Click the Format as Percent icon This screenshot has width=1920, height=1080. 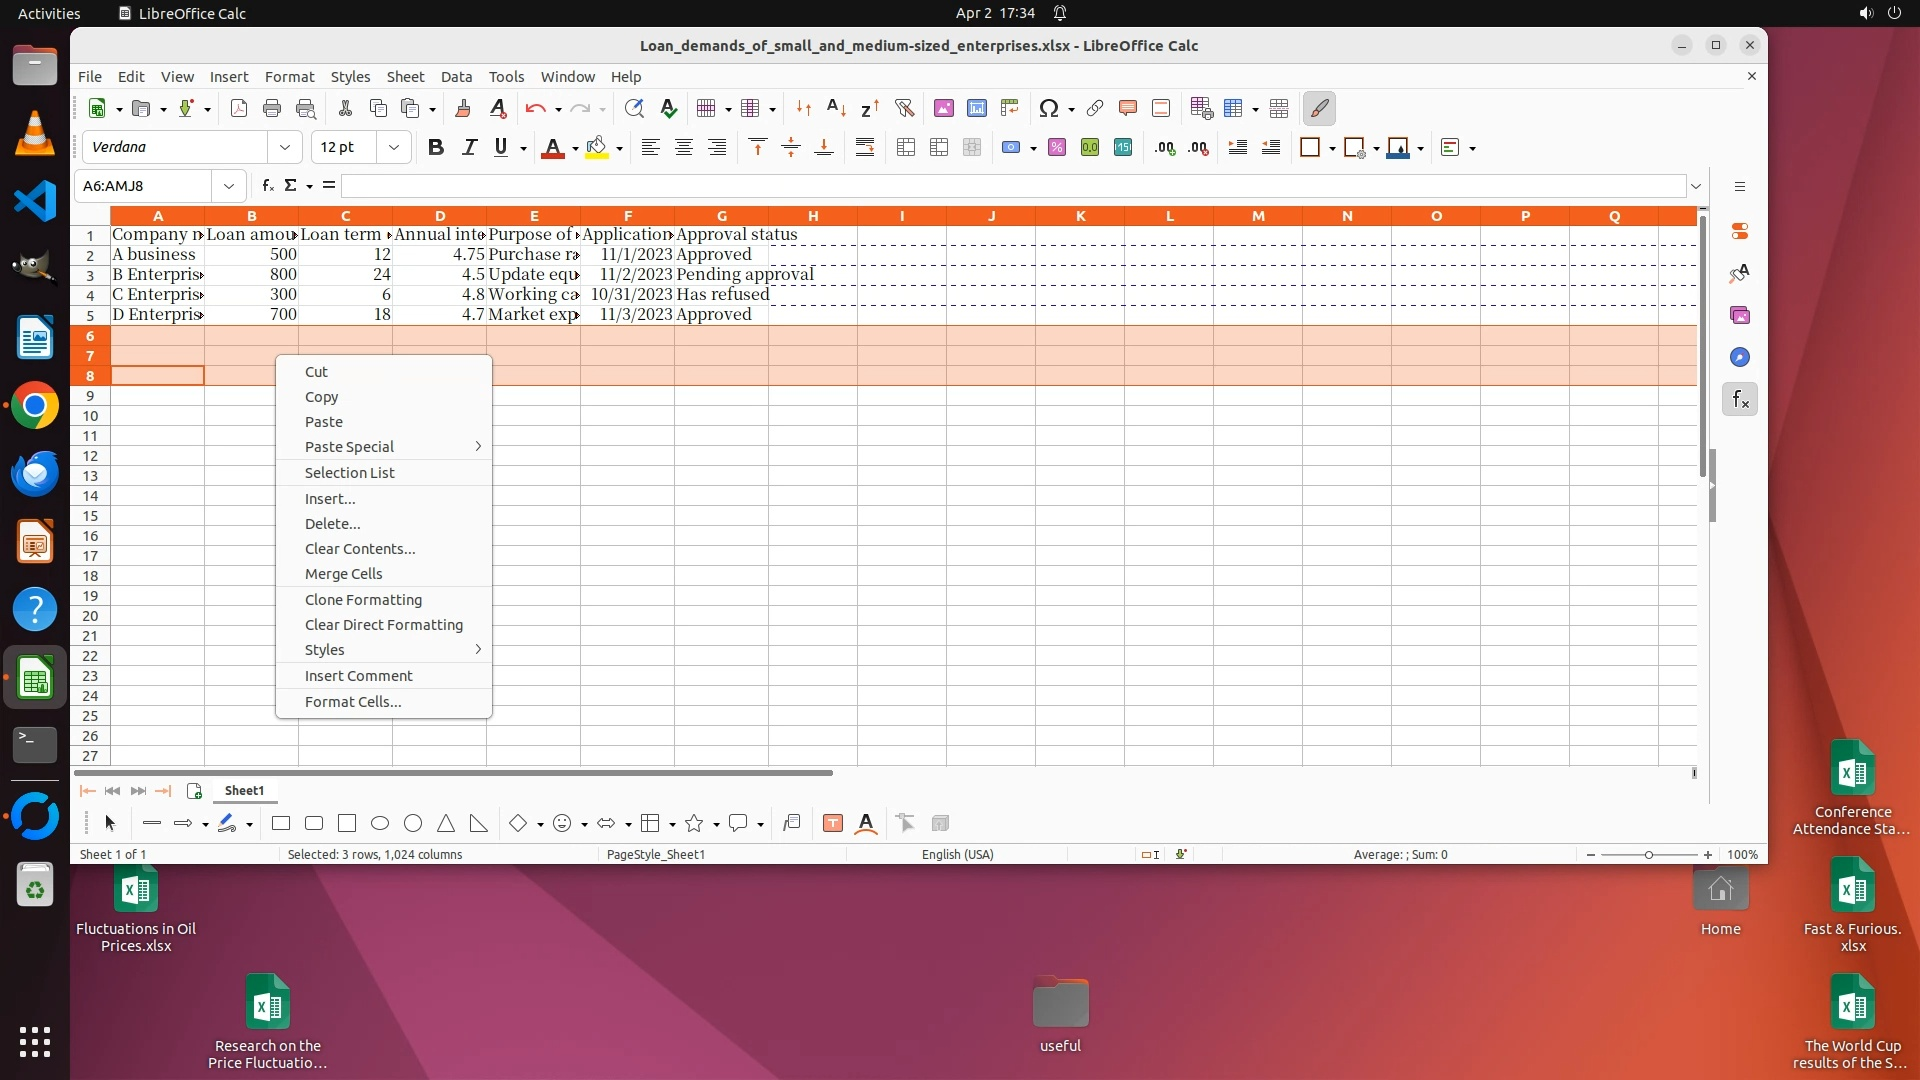[x=1057, y=148]
